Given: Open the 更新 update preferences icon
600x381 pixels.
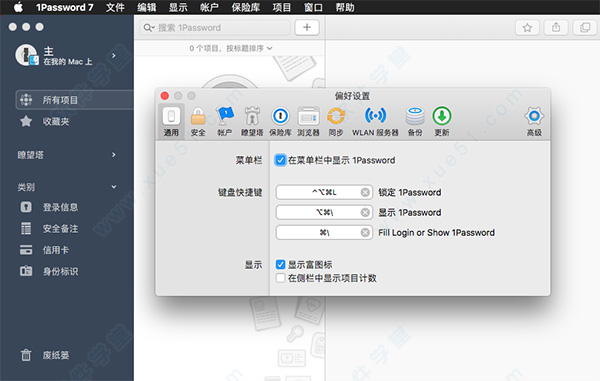Looking at the screenshot, I should 442,116.
